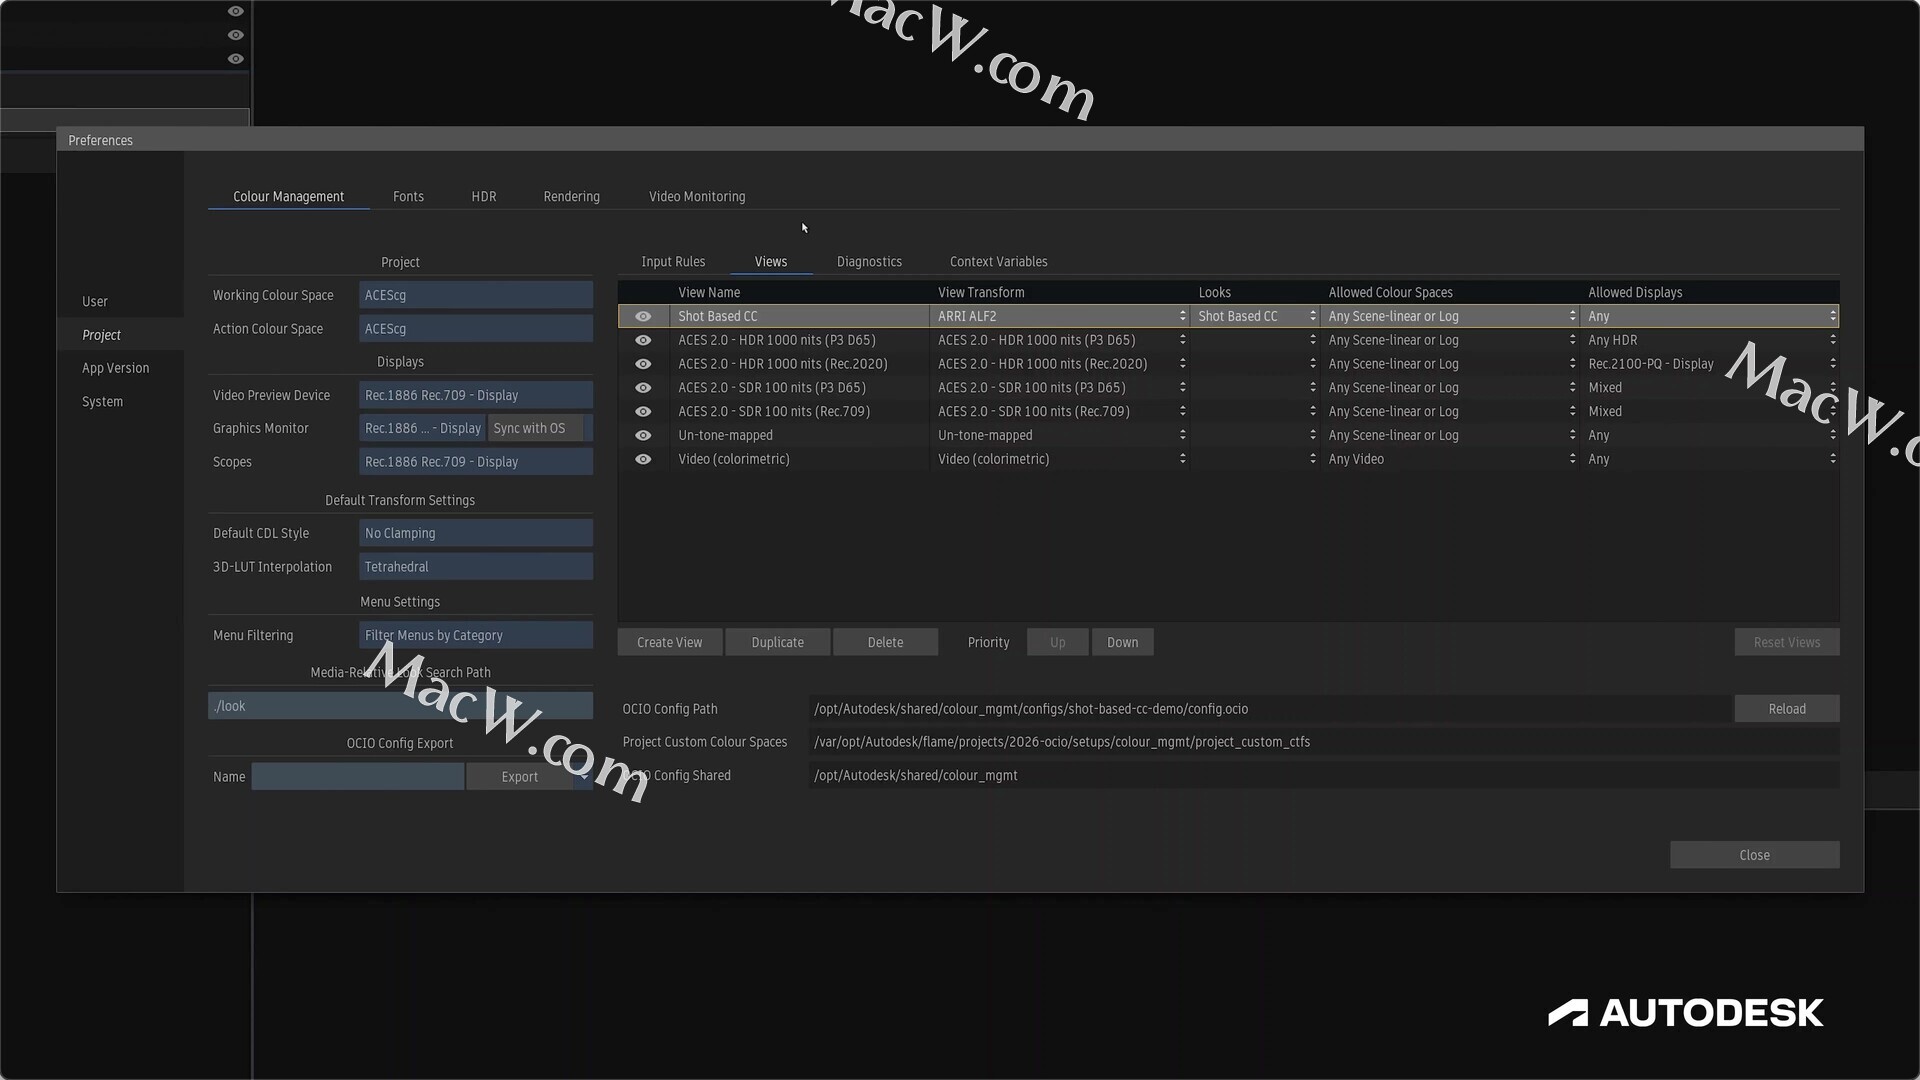1920x1080 pixels.
Task: Open Allowed Displays dropdown showing Rec.2100-PQ - Display
Action: coord(1710,364)
